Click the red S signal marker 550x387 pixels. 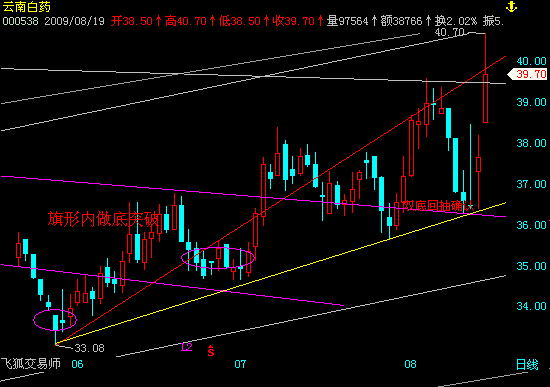pos(210,351)
